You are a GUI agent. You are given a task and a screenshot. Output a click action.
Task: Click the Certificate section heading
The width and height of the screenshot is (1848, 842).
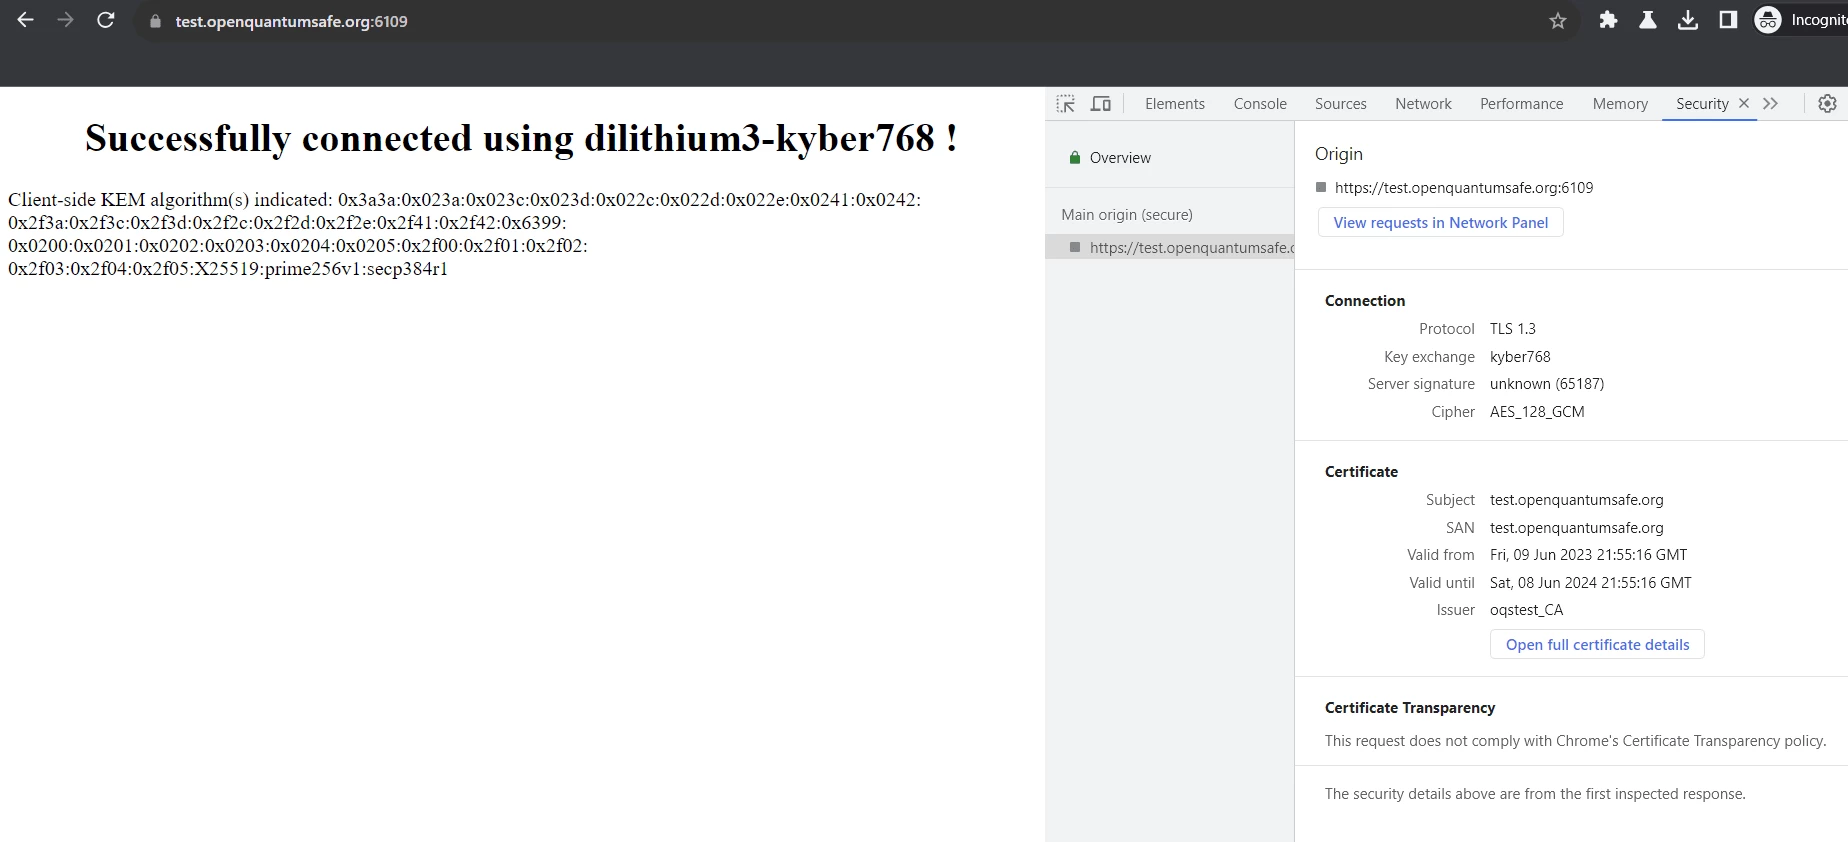(x=1361, y=472)
